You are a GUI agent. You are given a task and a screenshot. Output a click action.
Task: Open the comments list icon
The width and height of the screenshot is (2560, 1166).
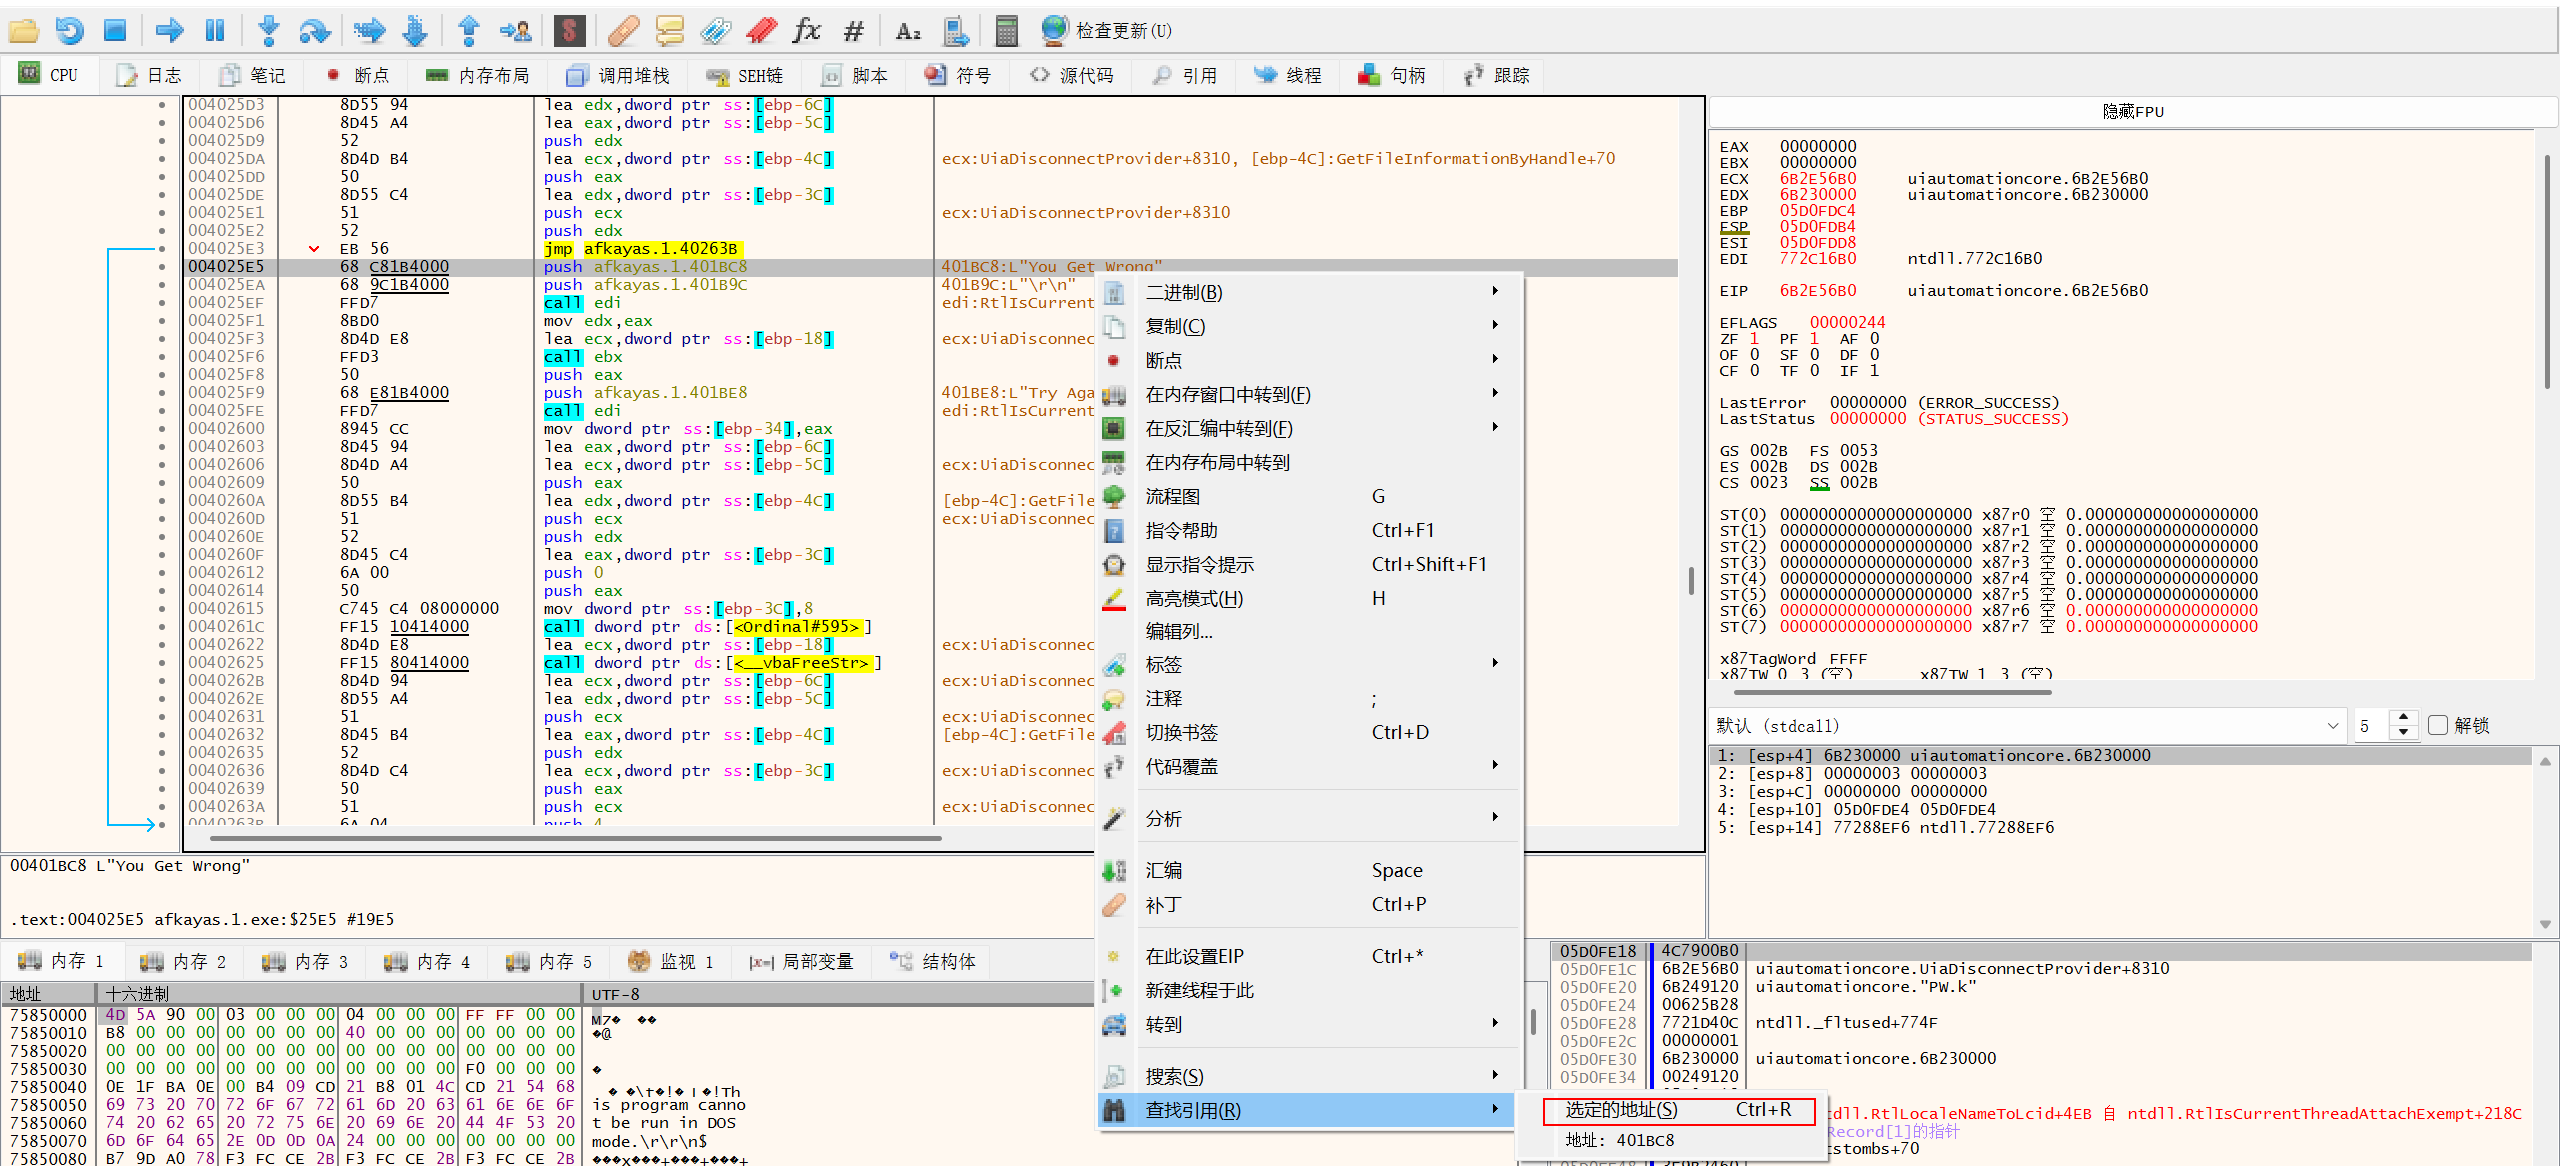coord(669,31)
